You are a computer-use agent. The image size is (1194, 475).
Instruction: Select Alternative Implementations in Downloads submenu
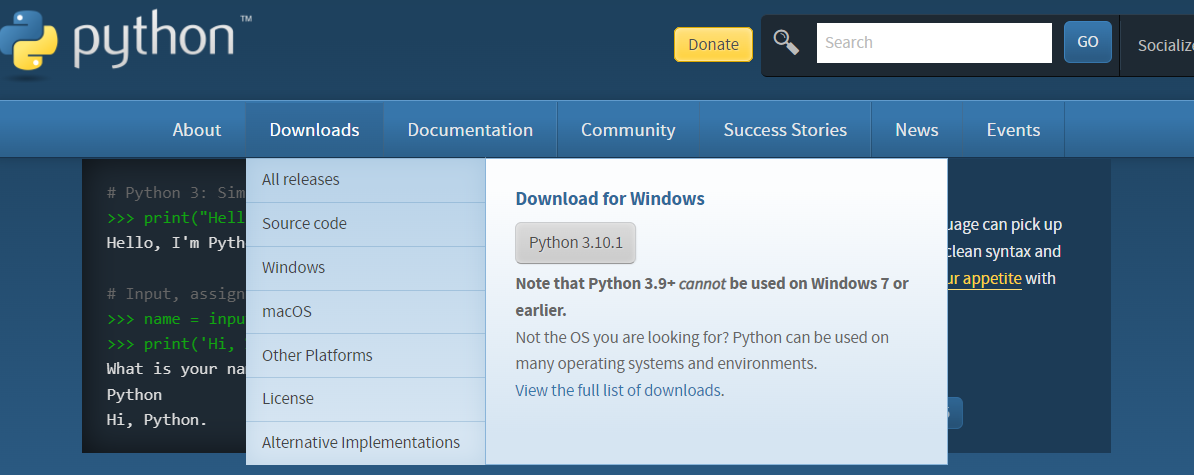click(366, 442)
